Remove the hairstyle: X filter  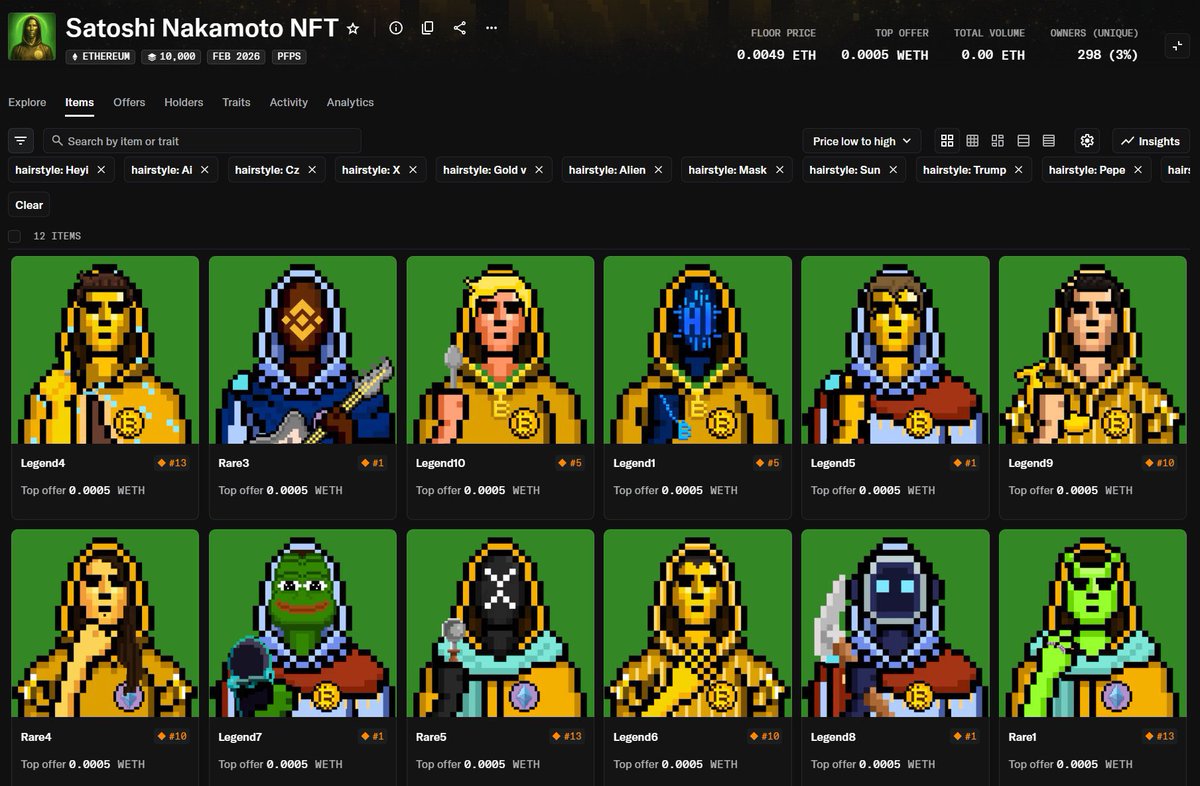pos(412,170)
